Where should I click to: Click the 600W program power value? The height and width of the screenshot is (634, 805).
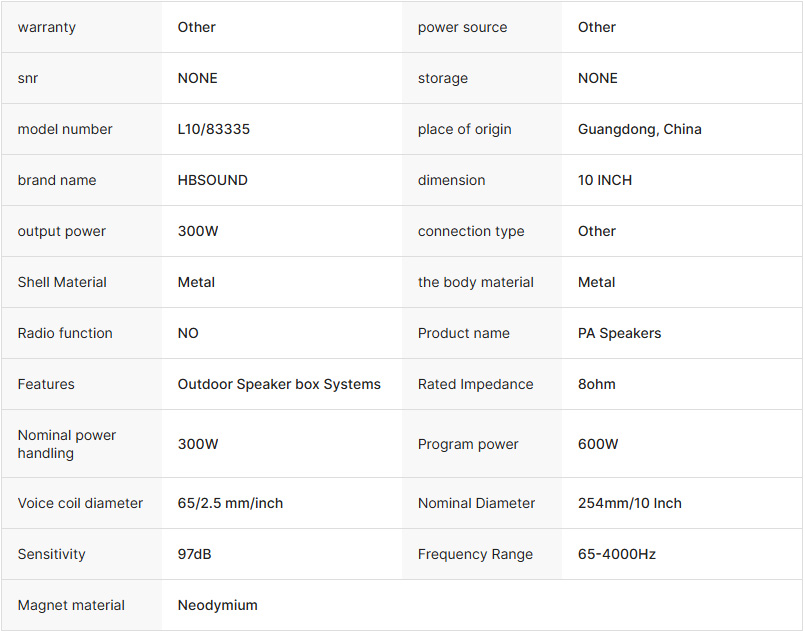point(598,444)
